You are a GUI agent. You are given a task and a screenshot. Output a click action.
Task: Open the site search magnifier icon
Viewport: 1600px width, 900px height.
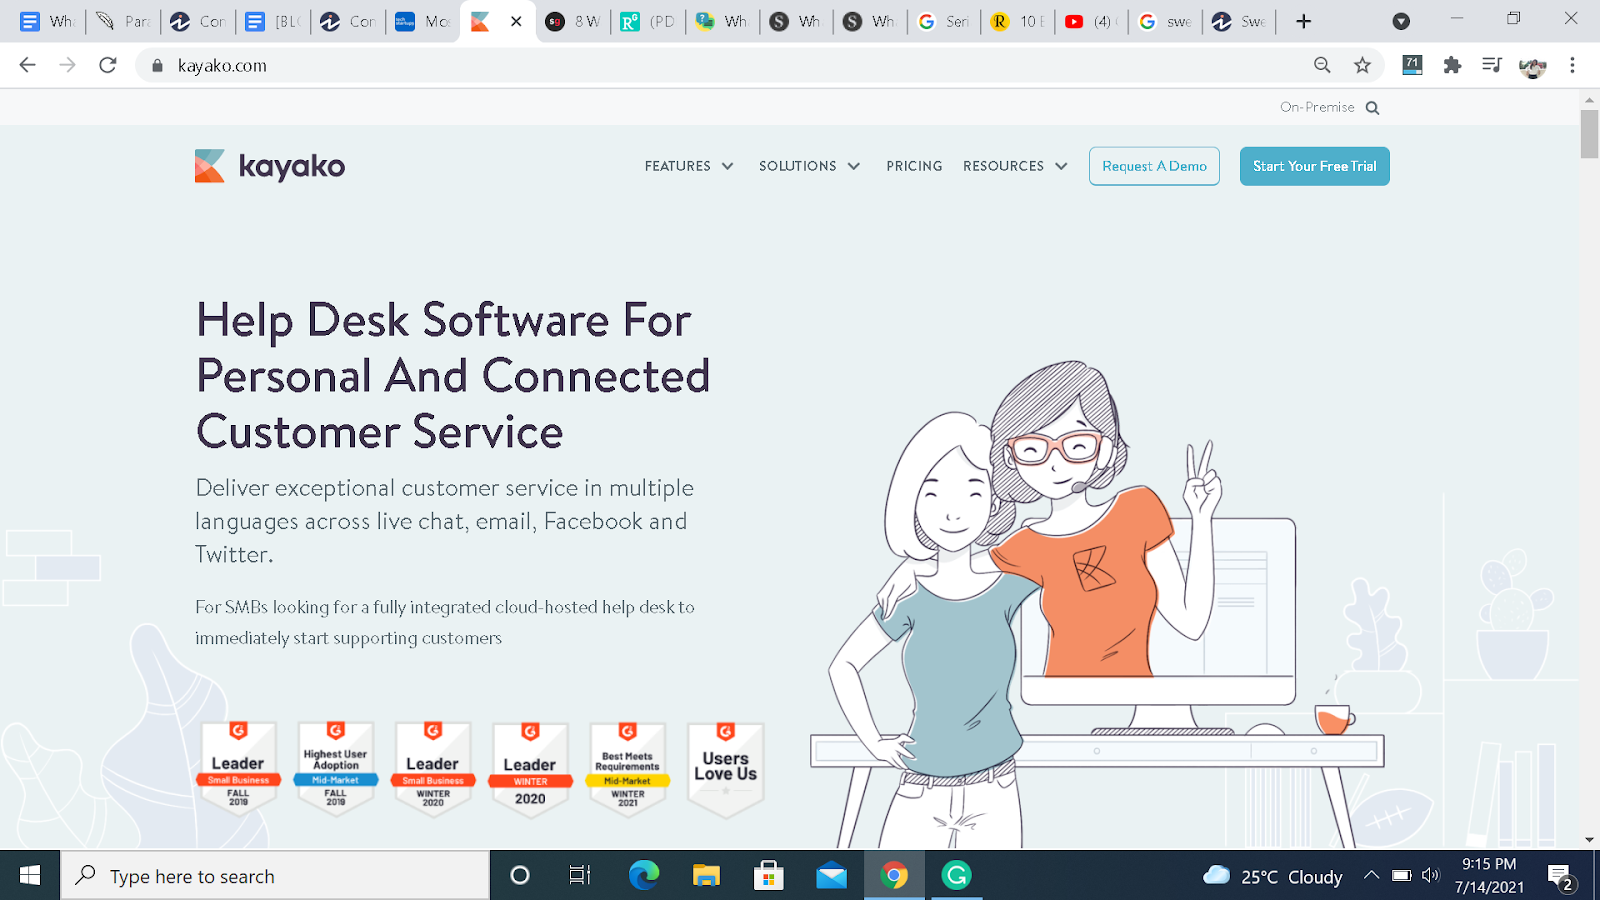[x=1372, y=108]
